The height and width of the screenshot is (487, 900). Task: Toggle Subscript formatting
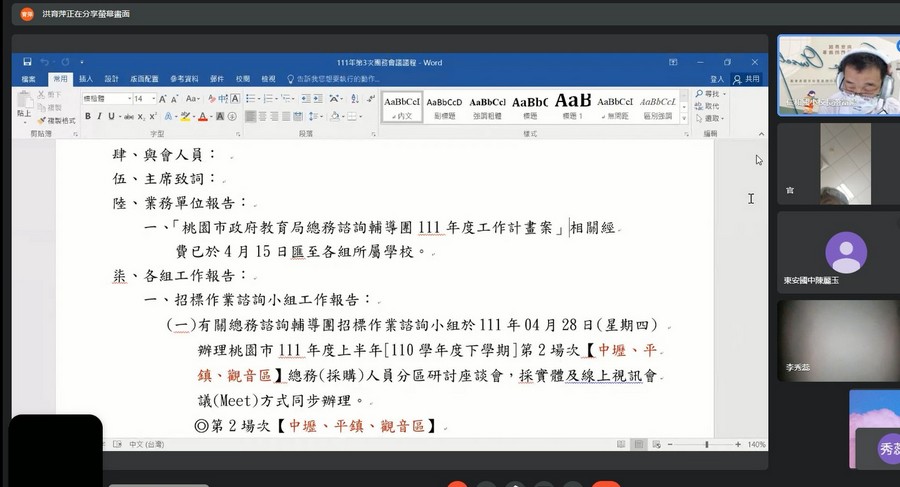pyautogui.click(x=142, y=117)
